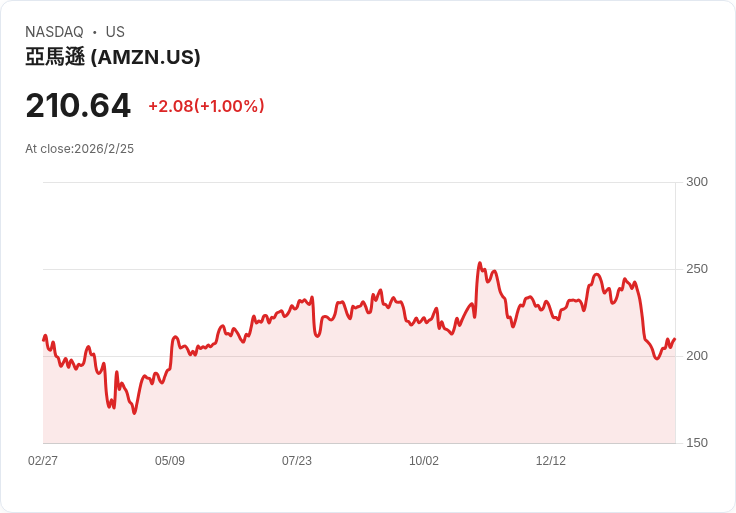The width and height of the screenshot is (736, 513).
Task: Open the 亞馬遜 (AMZN.US) stock title
Action: click(113, 57)
